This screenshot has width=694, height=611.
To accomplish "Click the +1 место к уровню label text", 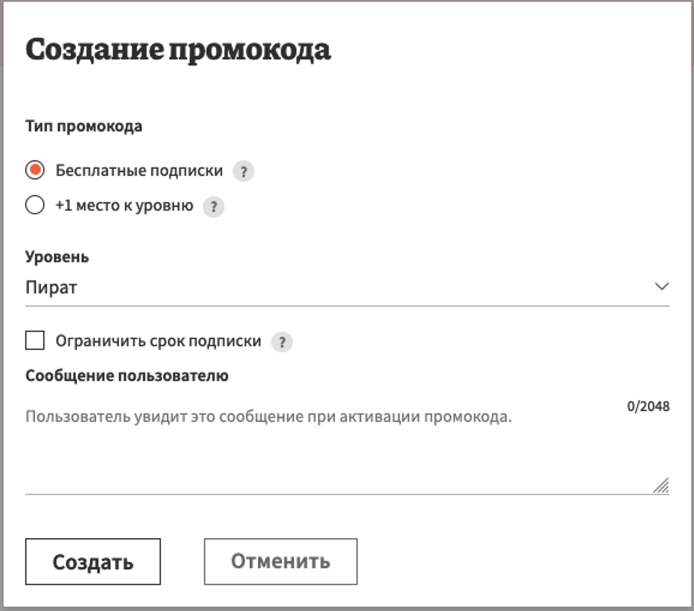I will tap(124, 207).
